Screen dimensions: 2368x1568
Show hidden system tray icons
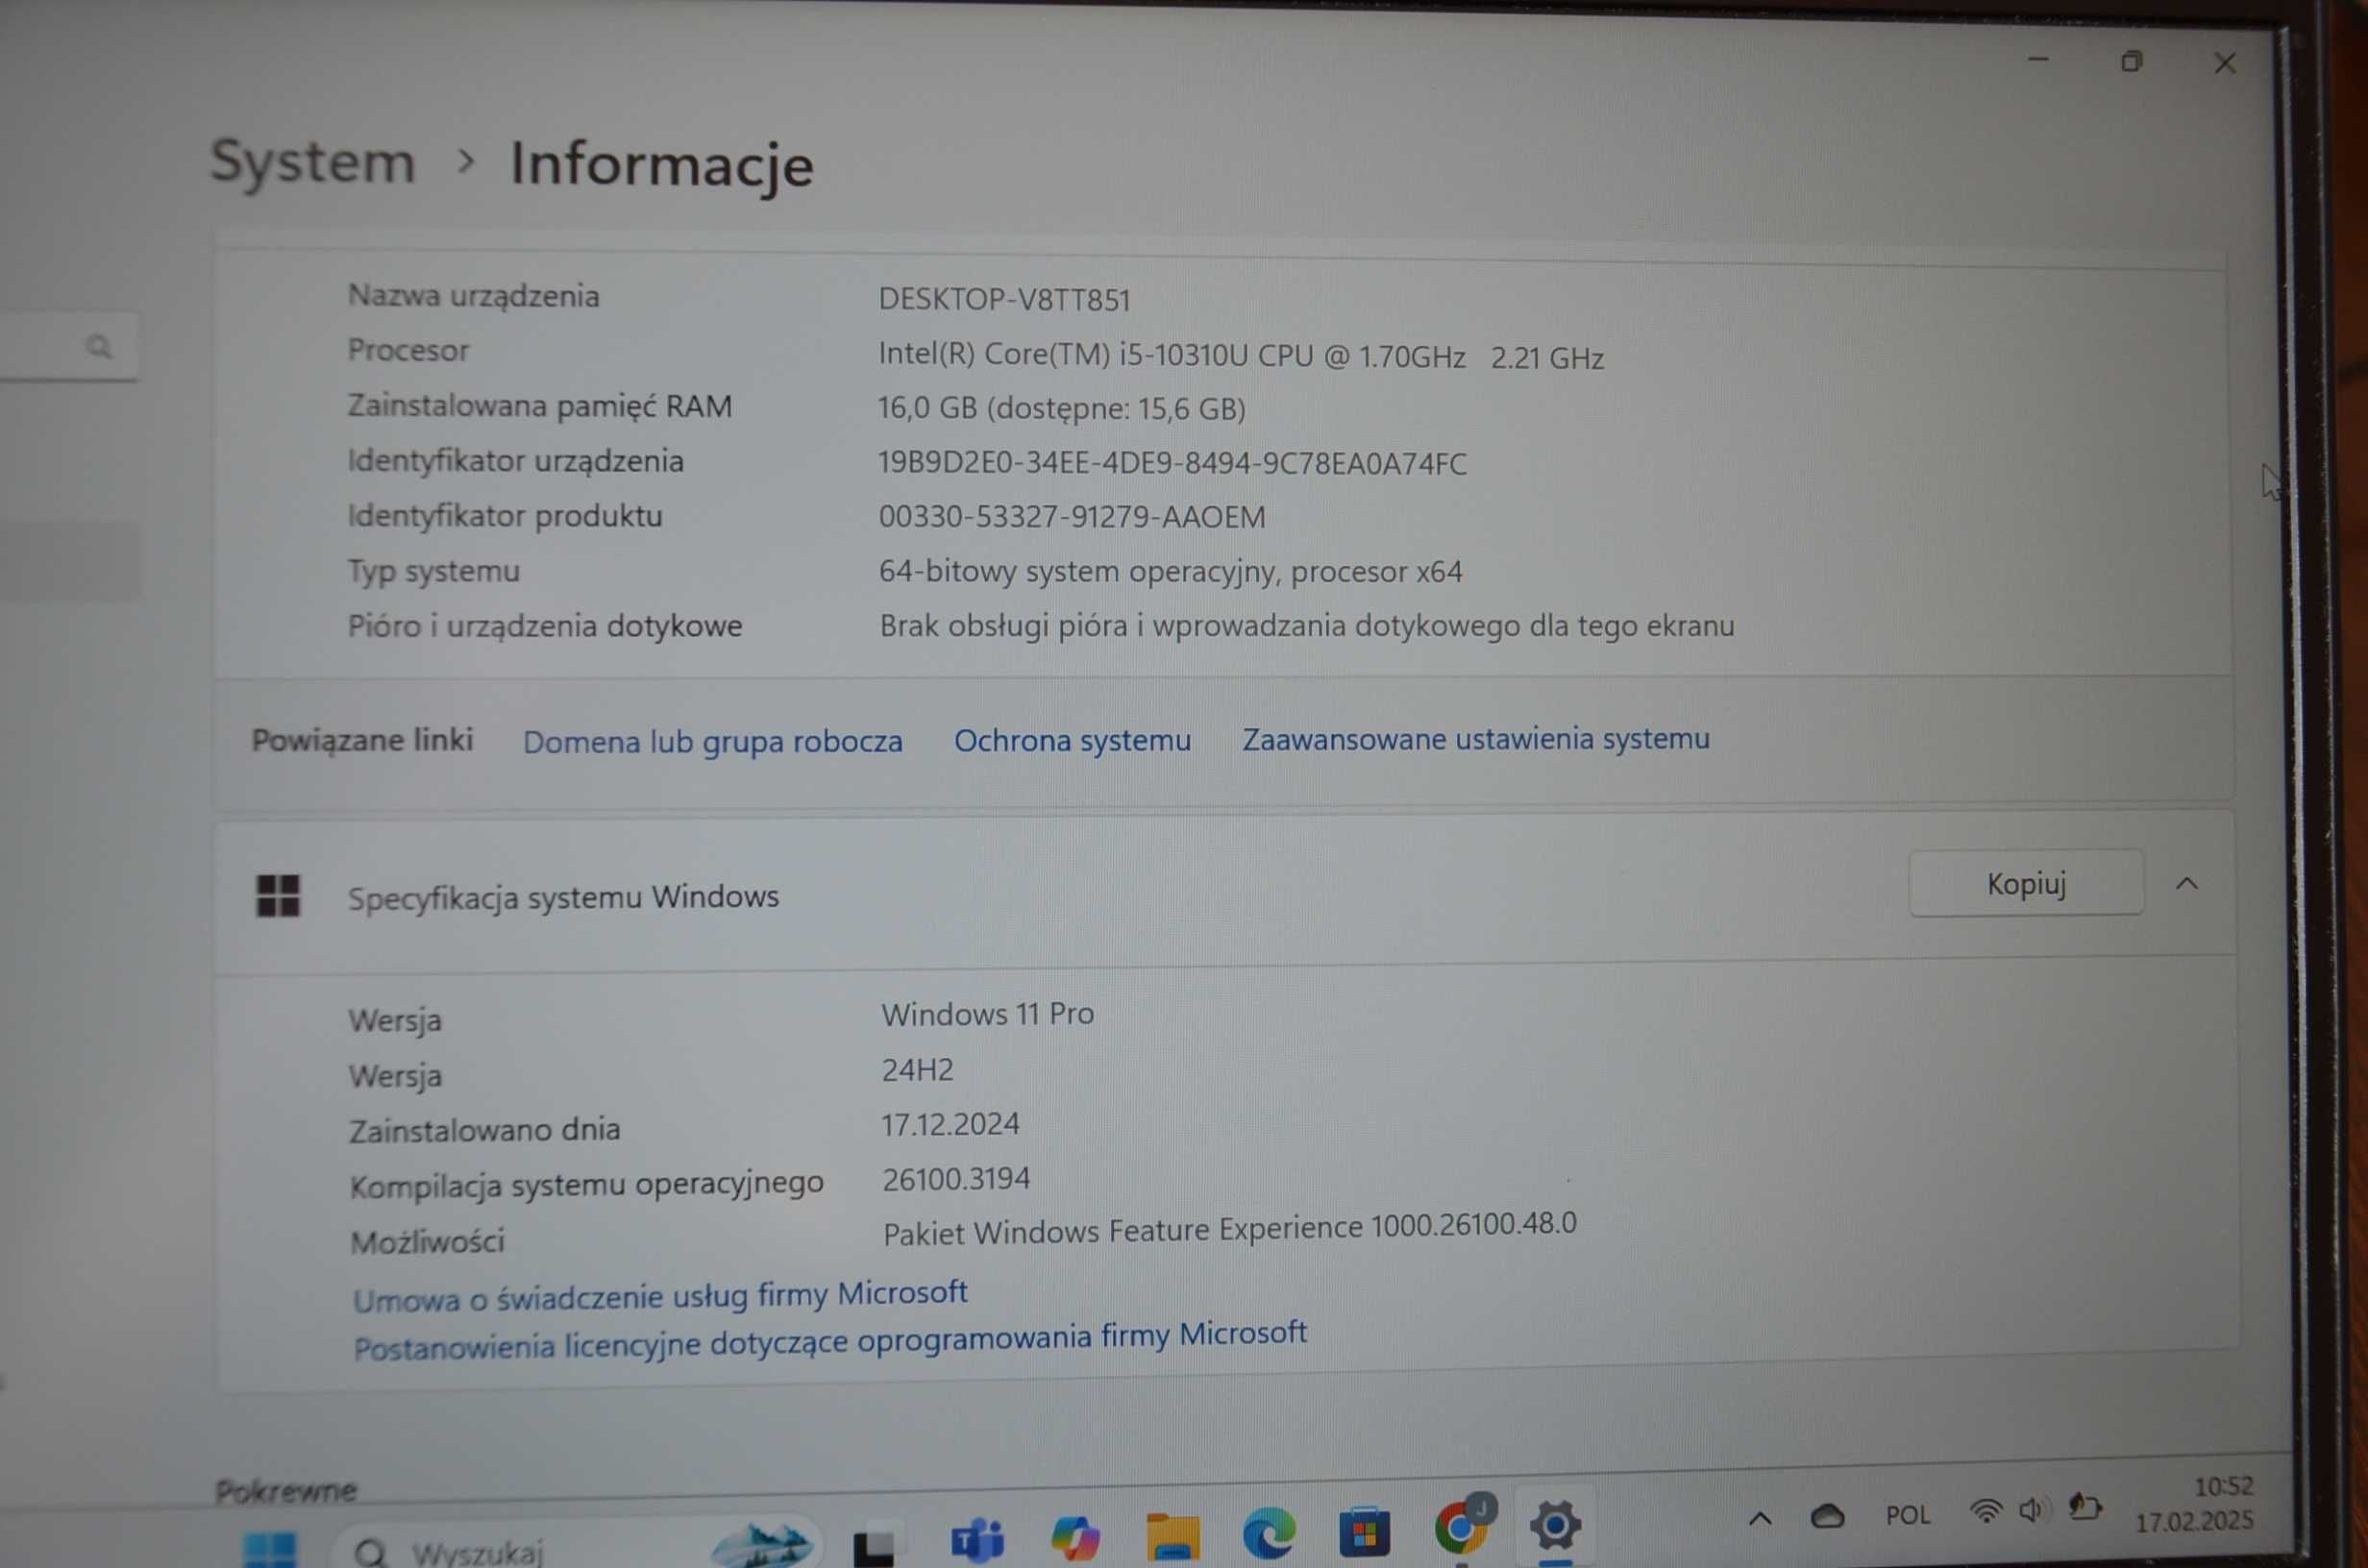pos(1760,1520)
